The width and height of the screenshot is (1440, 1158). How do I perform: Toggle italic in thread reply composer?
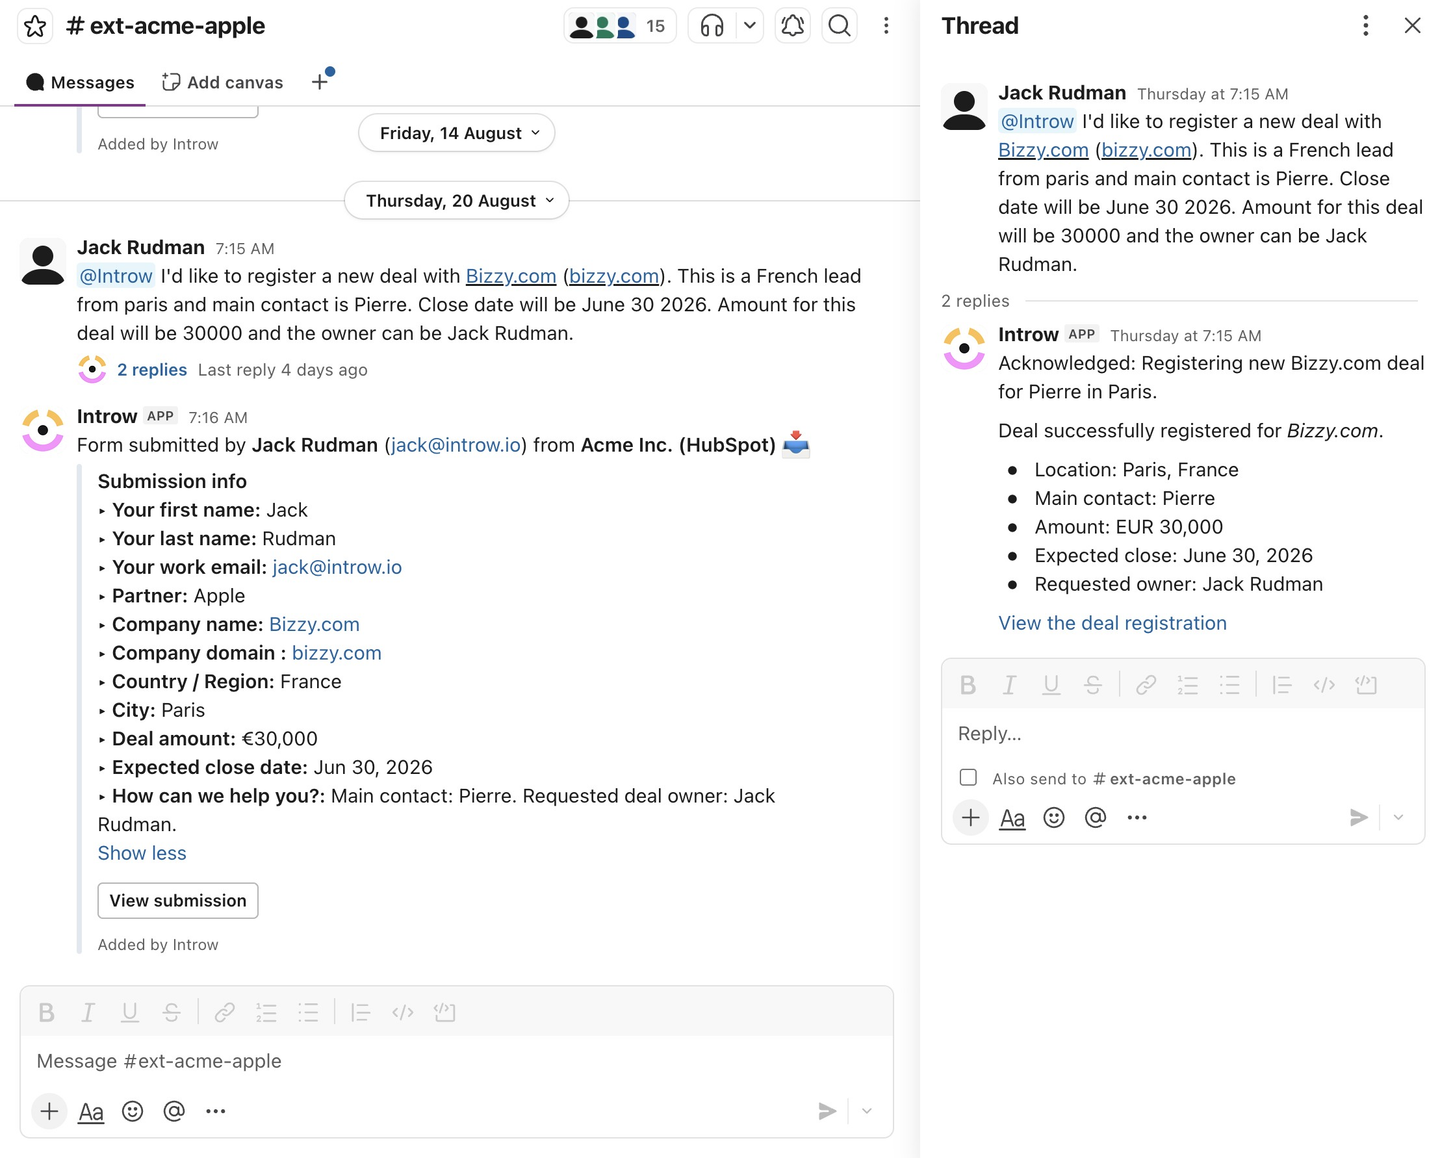pos(1010,685)
